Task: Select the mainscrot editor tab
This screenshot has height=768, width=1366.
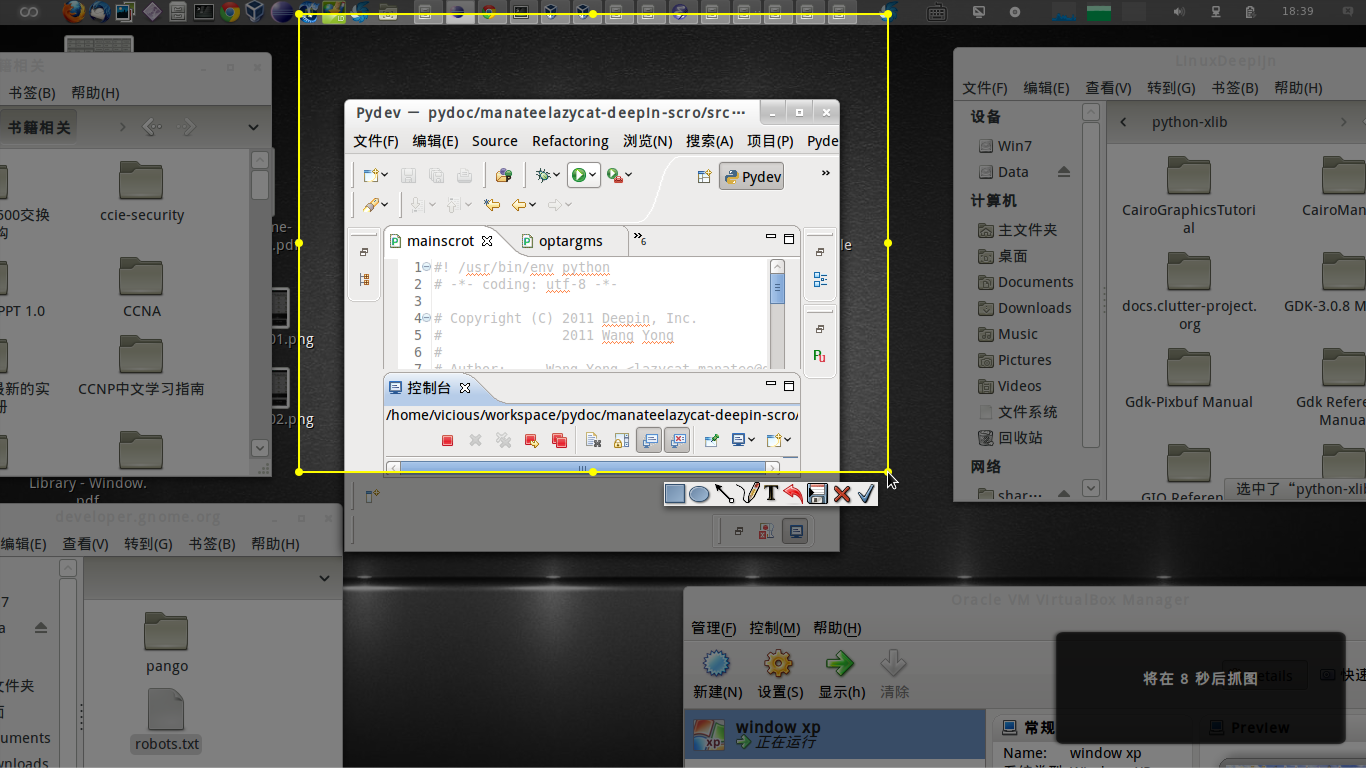Action: [x=440, y=241]
